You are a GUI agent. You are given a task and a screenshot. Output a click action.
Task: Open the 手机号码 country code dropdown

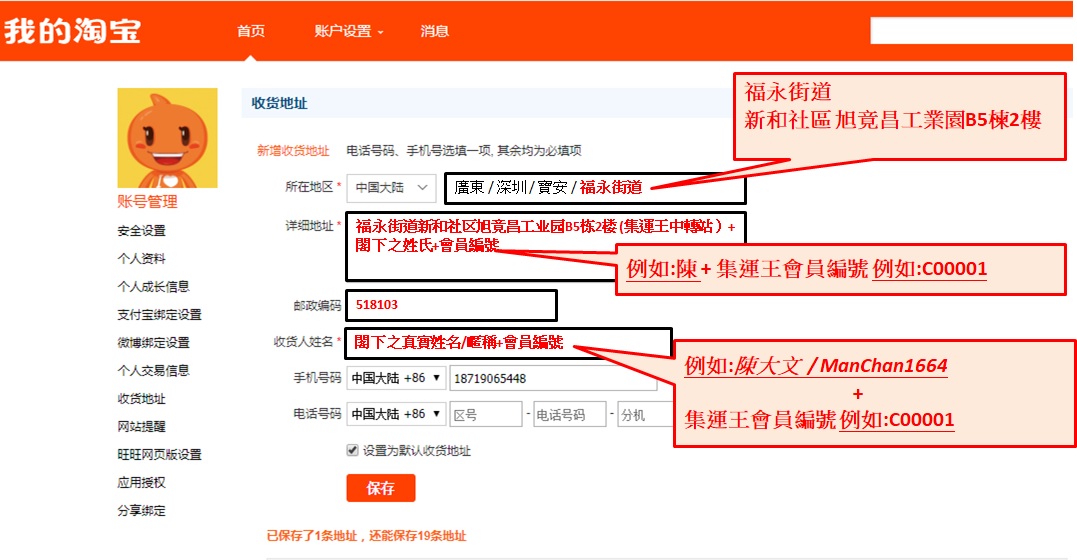click(x=396, y=379)
